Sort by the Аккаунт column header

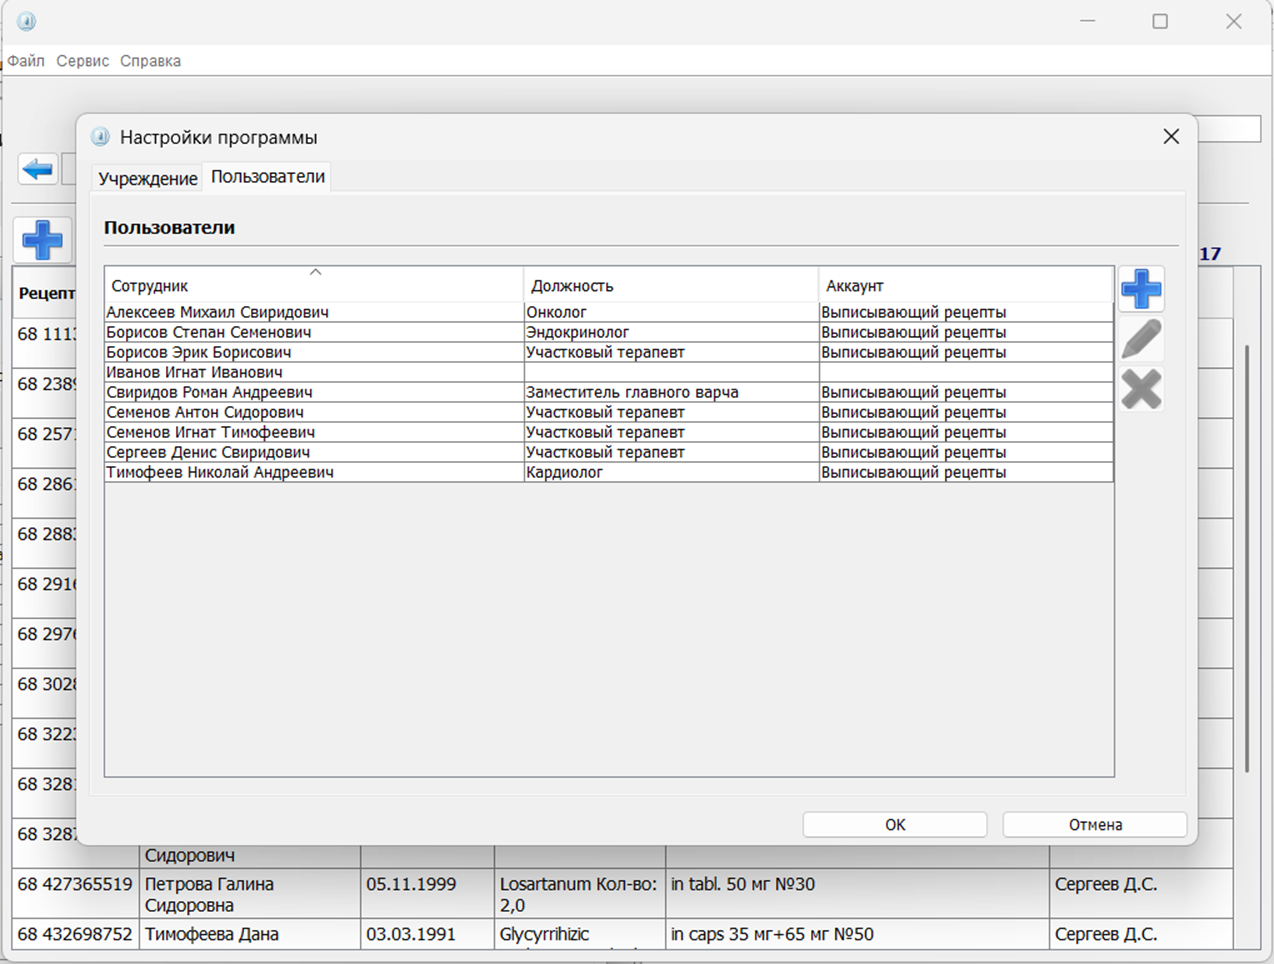(x=965, y=285)
